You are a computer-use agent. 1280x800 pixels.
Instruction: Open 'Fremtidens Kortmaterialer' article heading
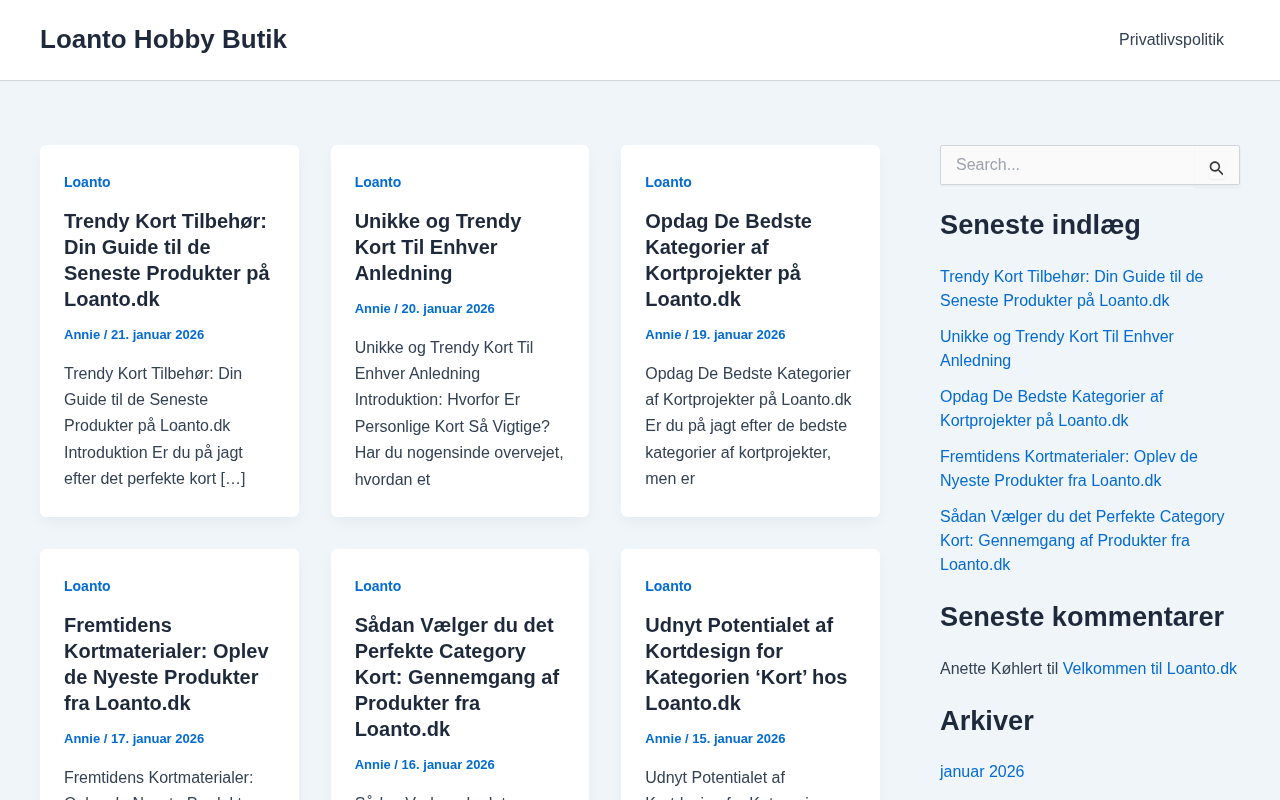[166, 664]
